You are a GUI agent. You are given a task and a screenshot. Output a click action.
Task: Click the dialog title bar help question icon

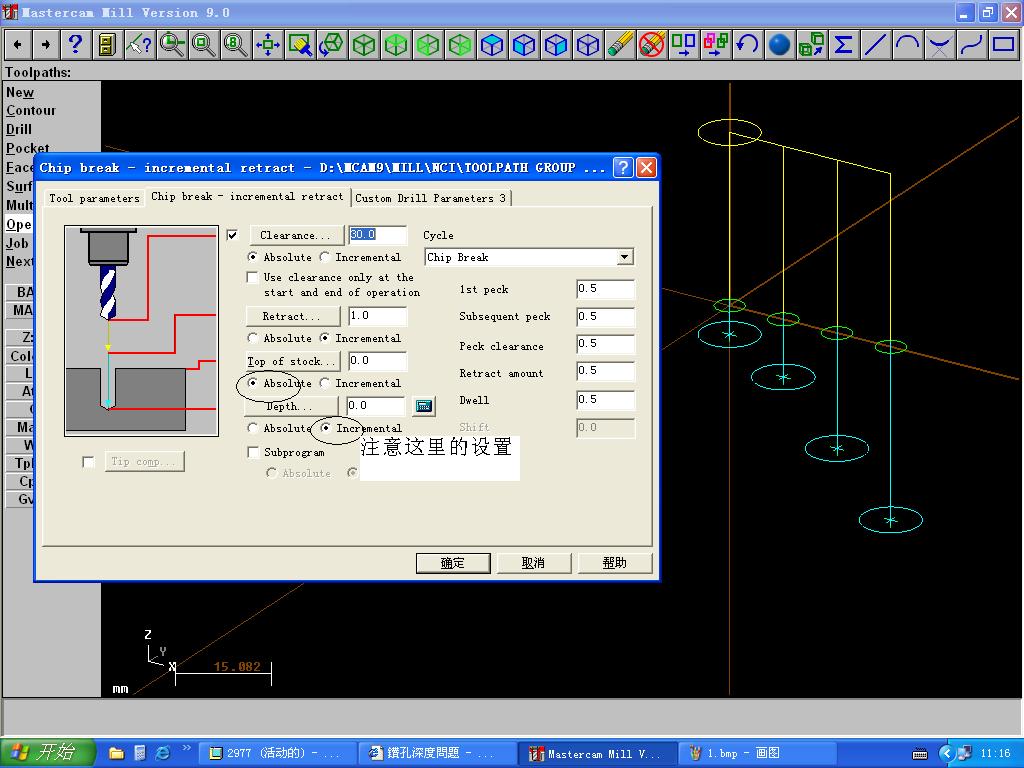[x=623, y=168]
